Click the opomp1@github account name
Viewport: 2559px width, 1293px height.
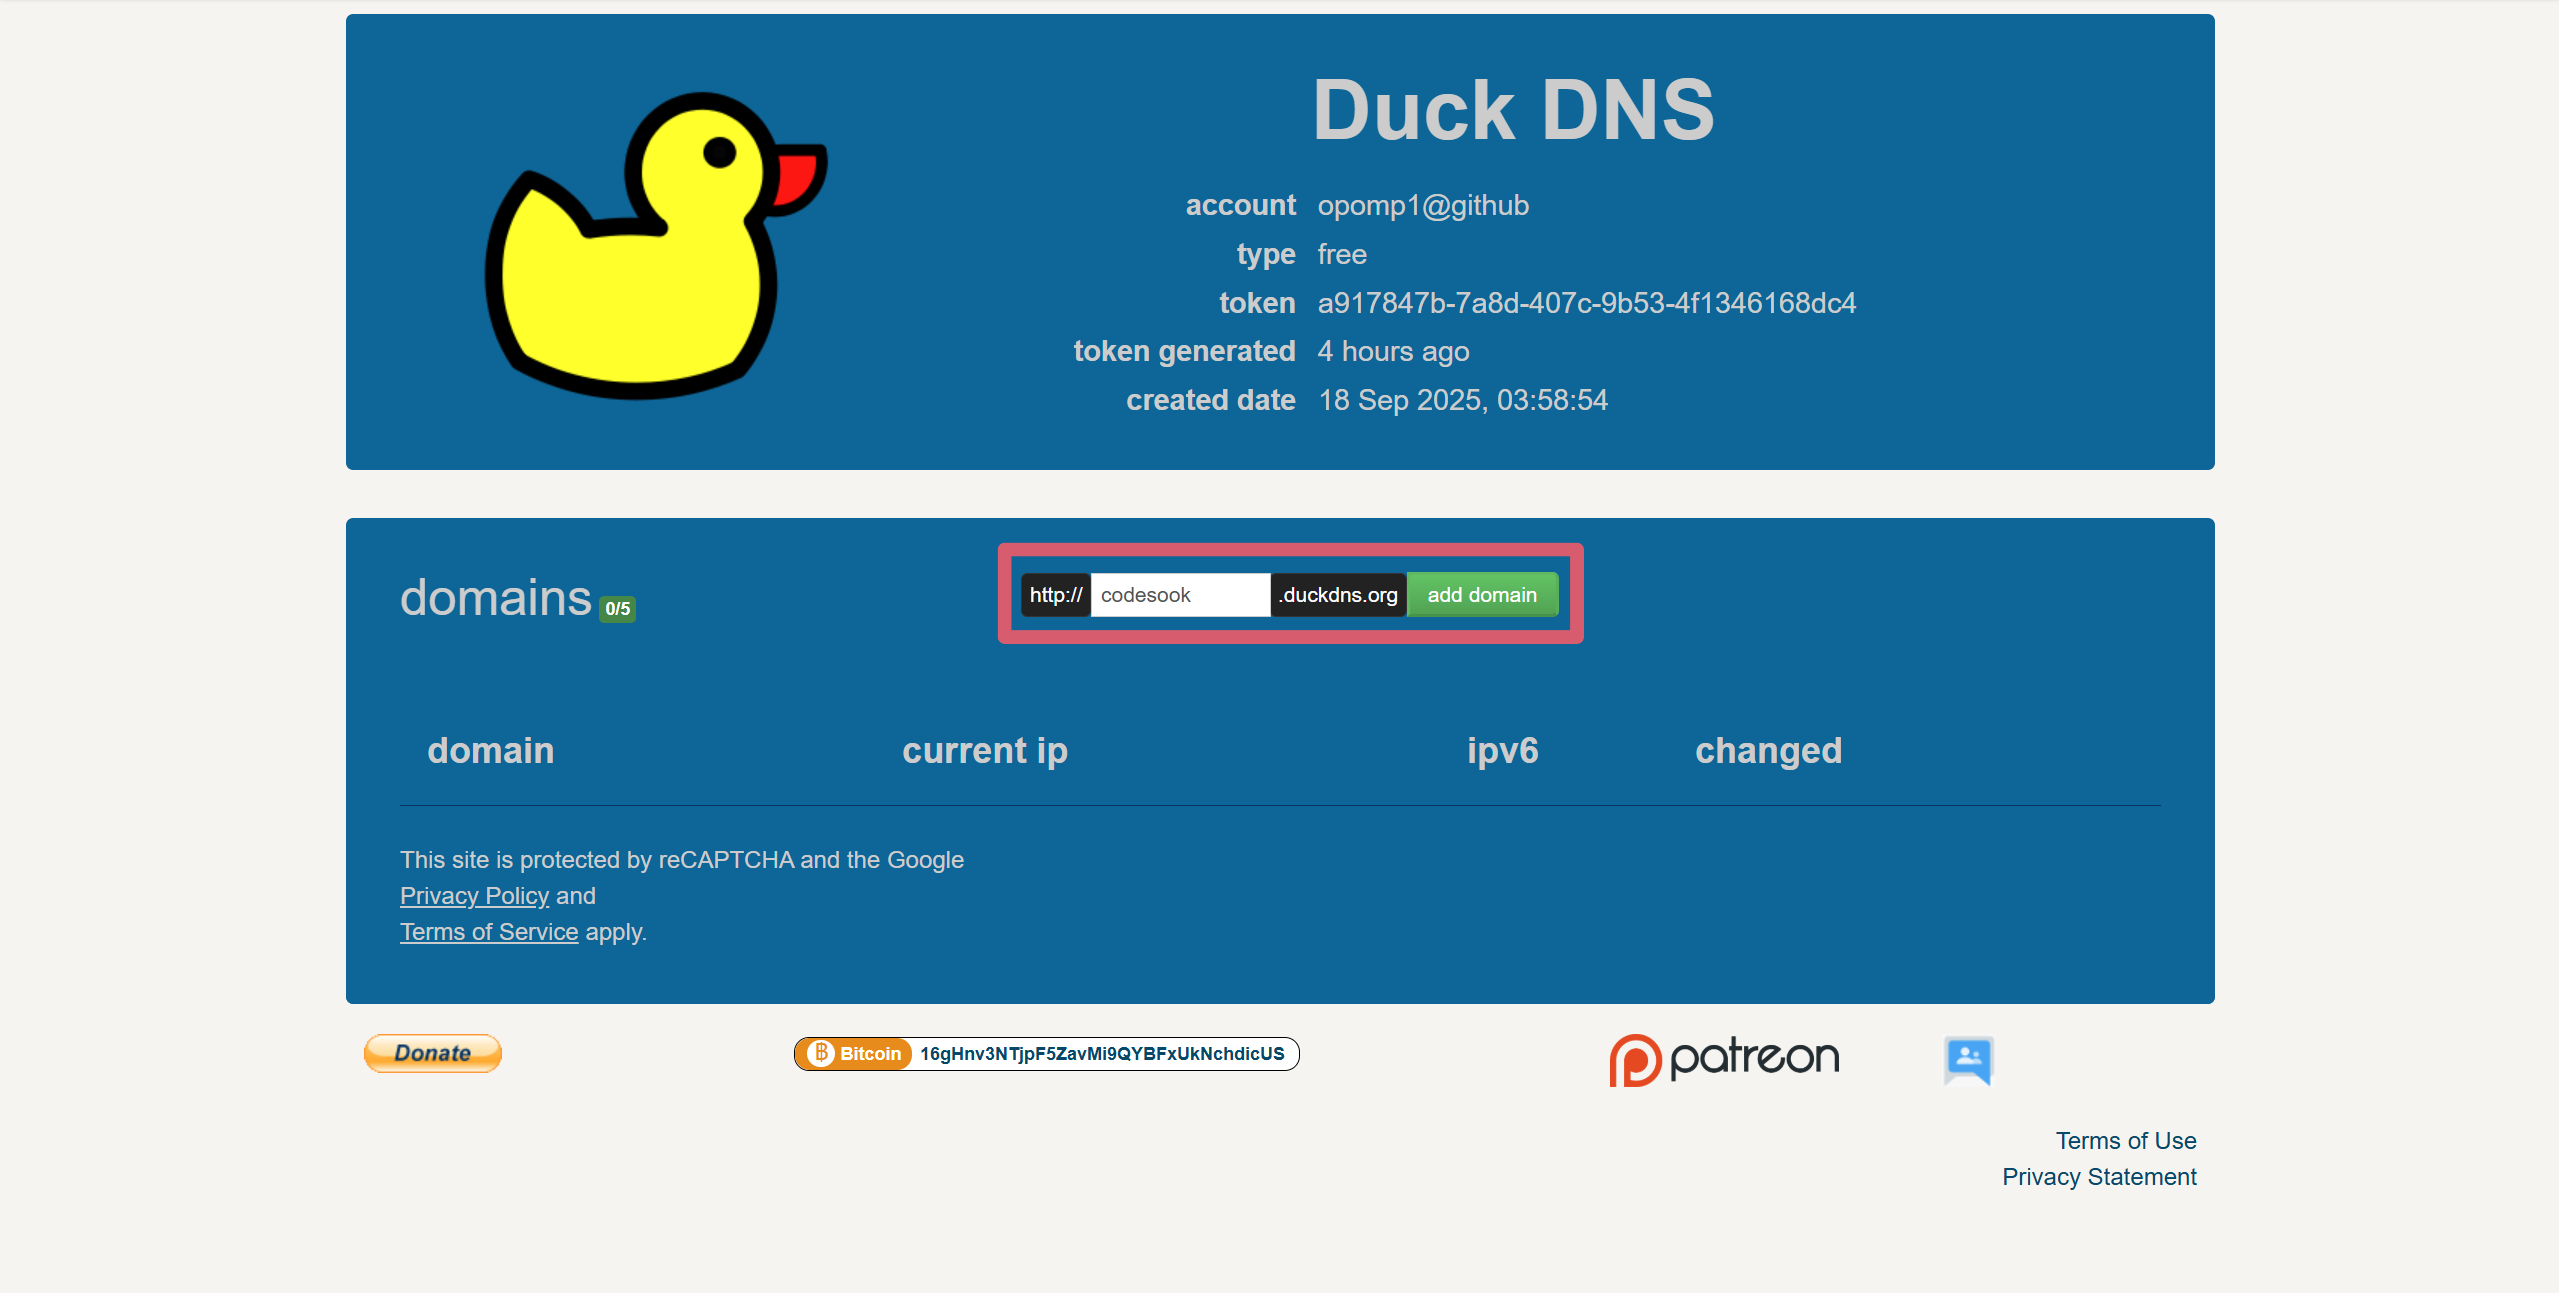coord(1422,206)
